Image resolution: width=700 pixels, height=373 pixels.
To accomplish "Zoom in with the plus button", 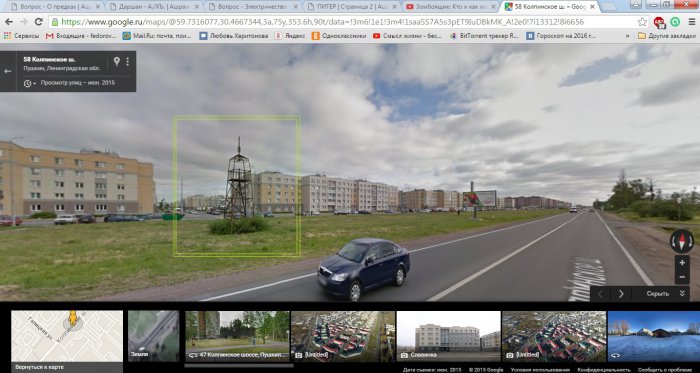I will click(682, 263).
